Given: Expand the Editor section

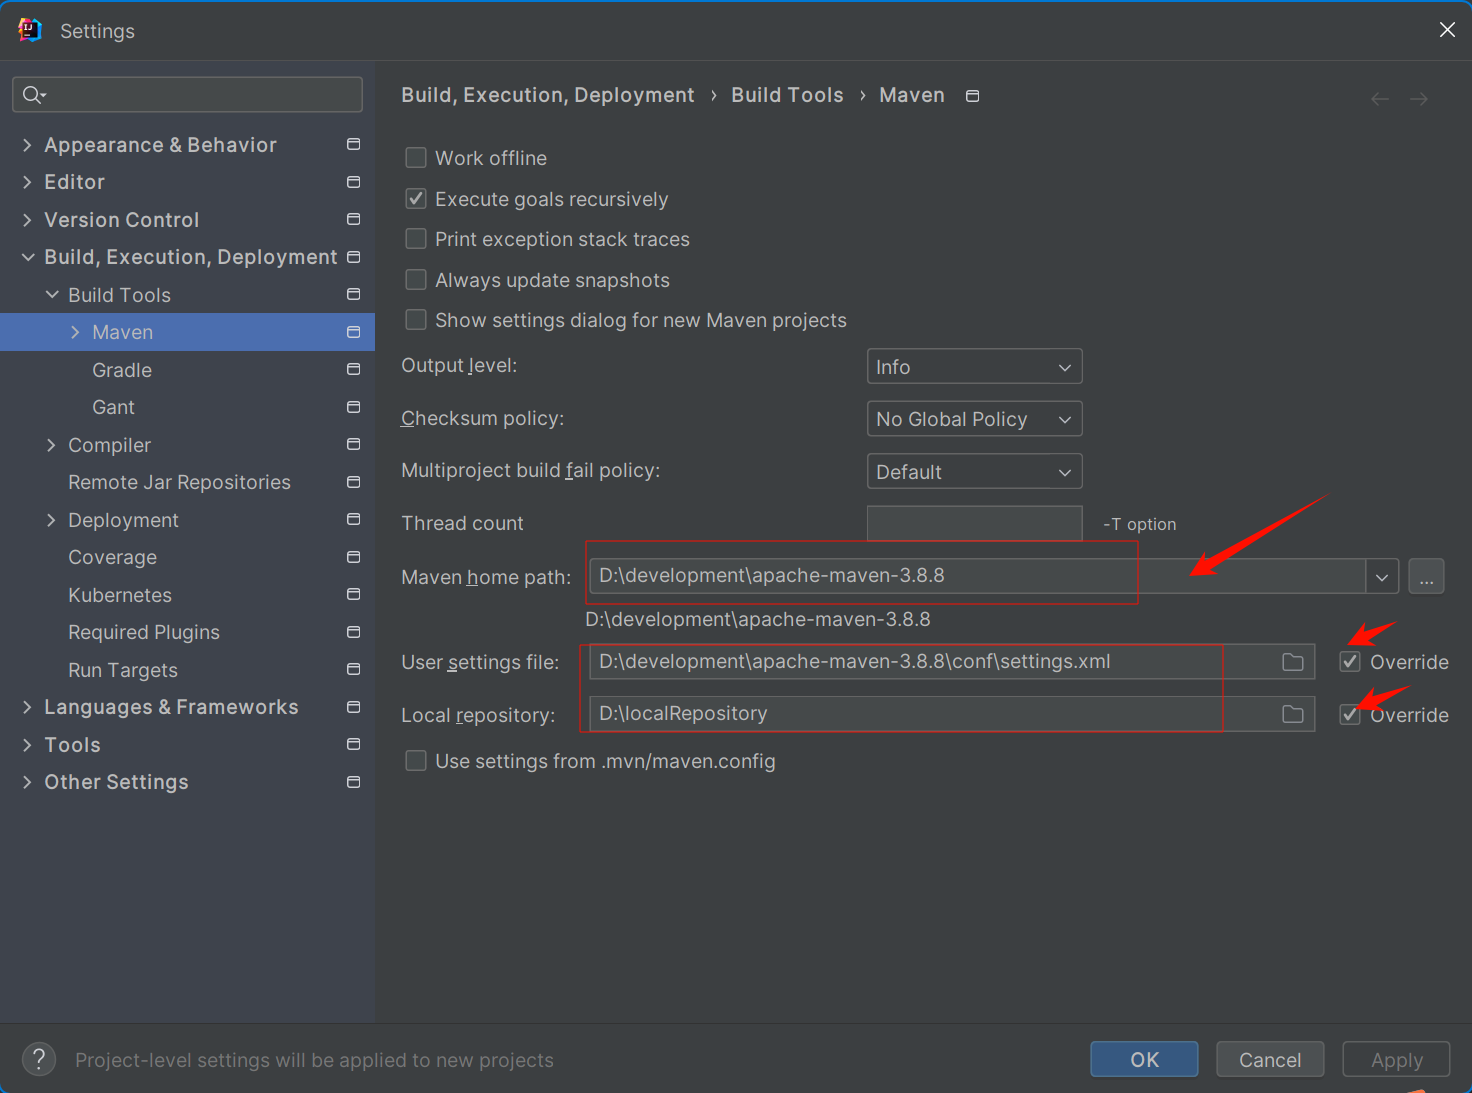Looking at the screenshot, I should pos(27,182).
